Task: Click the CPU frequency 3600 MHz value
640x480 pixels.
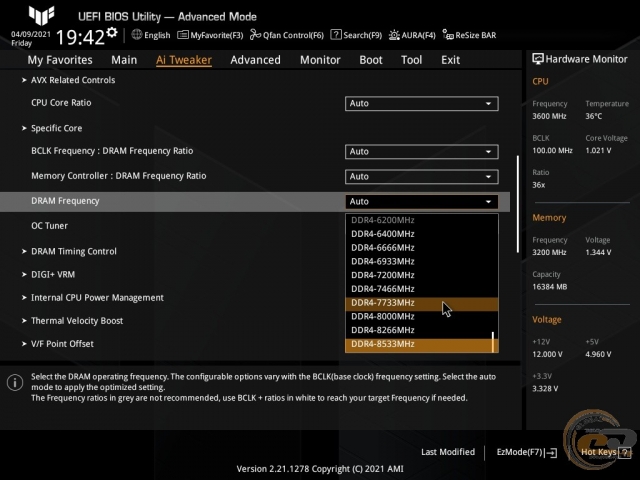Action: [549, 116]
